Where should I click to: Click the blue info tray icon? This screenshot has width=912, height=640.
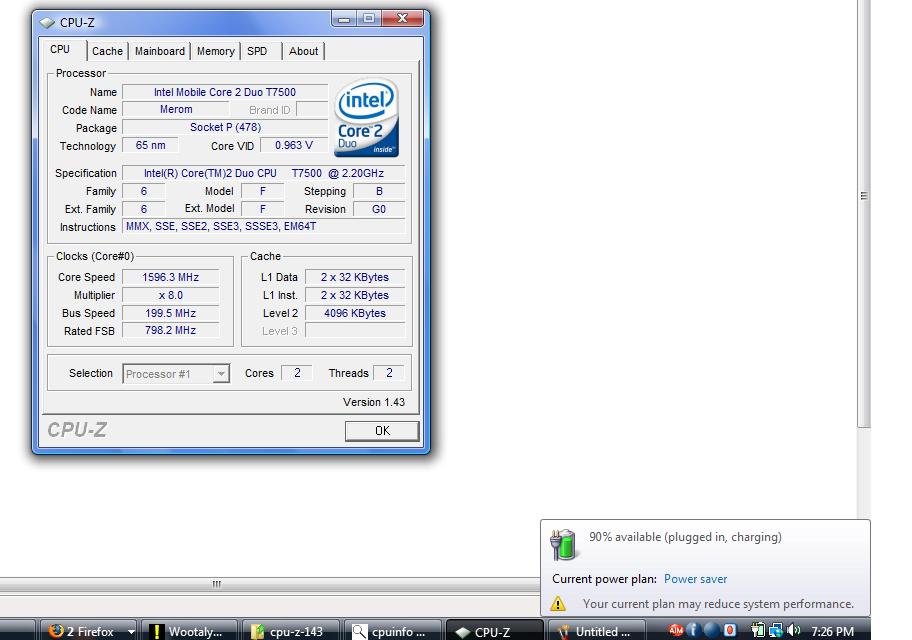[692, 630]
